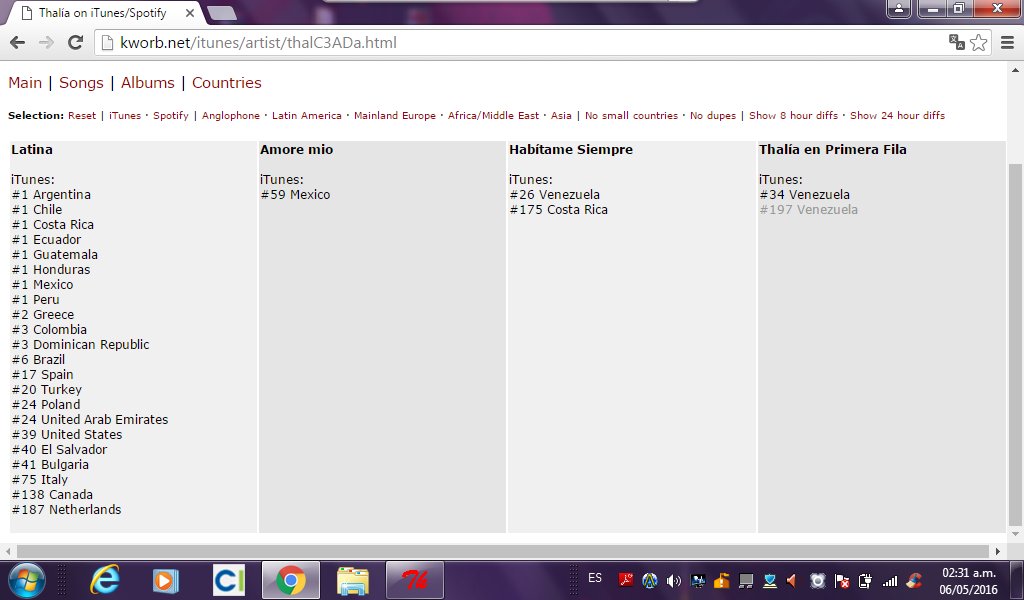
Task: Click the #187 Netherlands entry
Action: tap(66, 510)
